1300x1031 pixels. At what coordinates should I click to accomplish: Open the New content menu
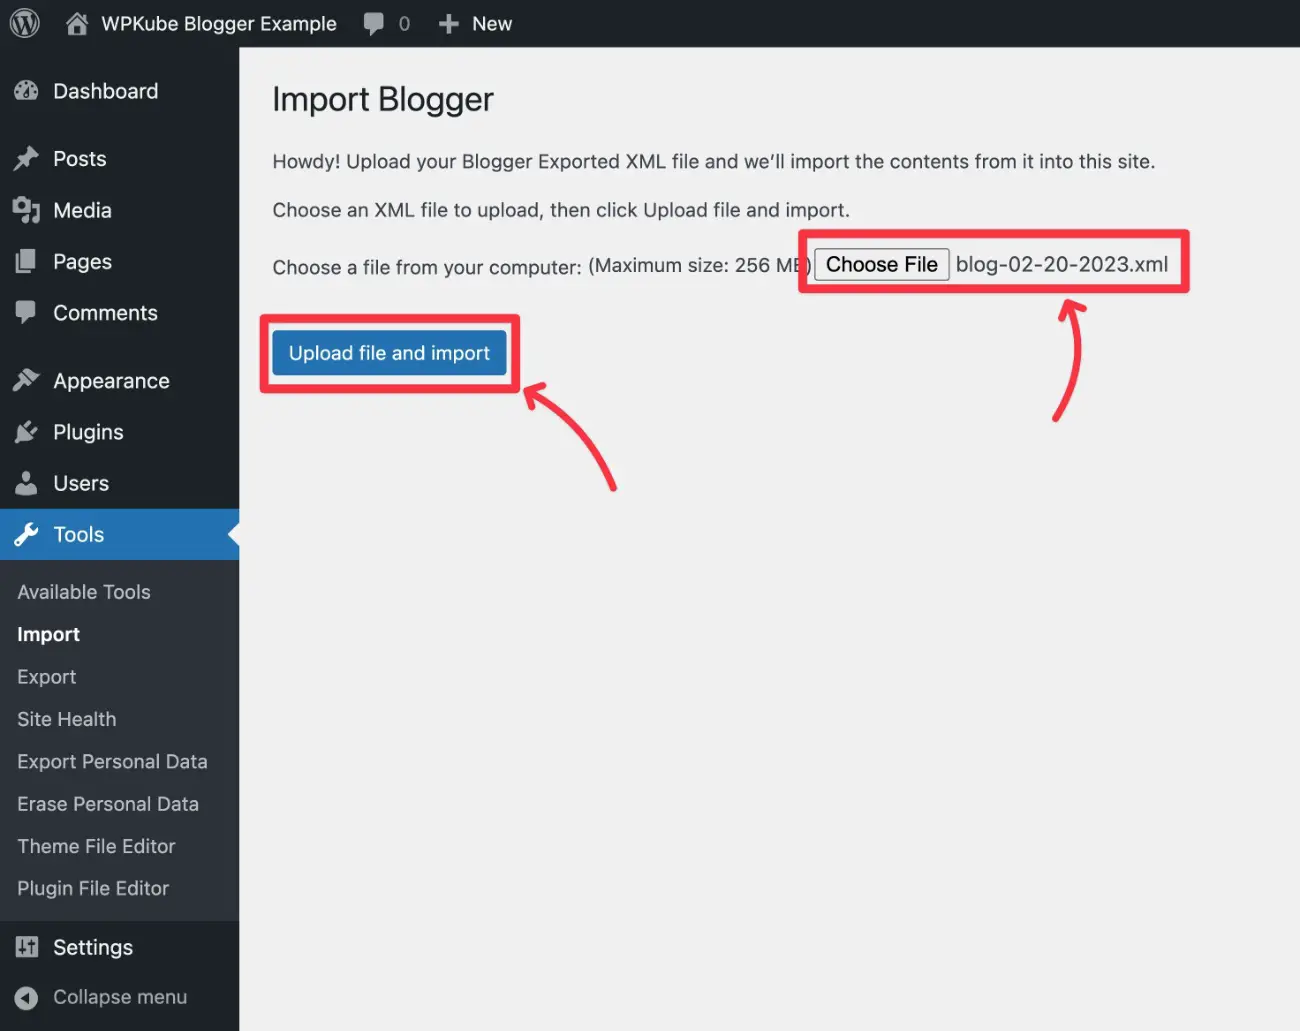(491, 24)
